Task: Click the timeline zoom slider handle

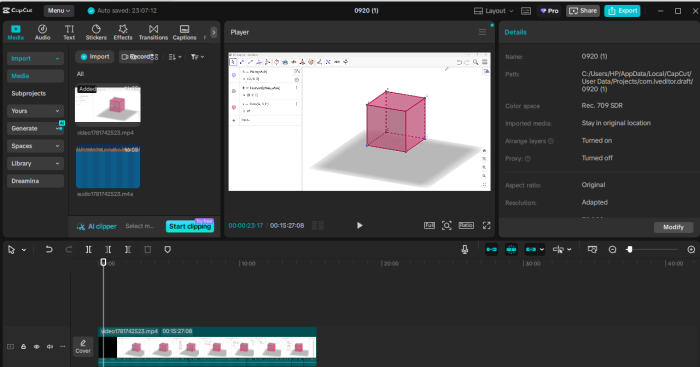Action: (x=629, y=250)
